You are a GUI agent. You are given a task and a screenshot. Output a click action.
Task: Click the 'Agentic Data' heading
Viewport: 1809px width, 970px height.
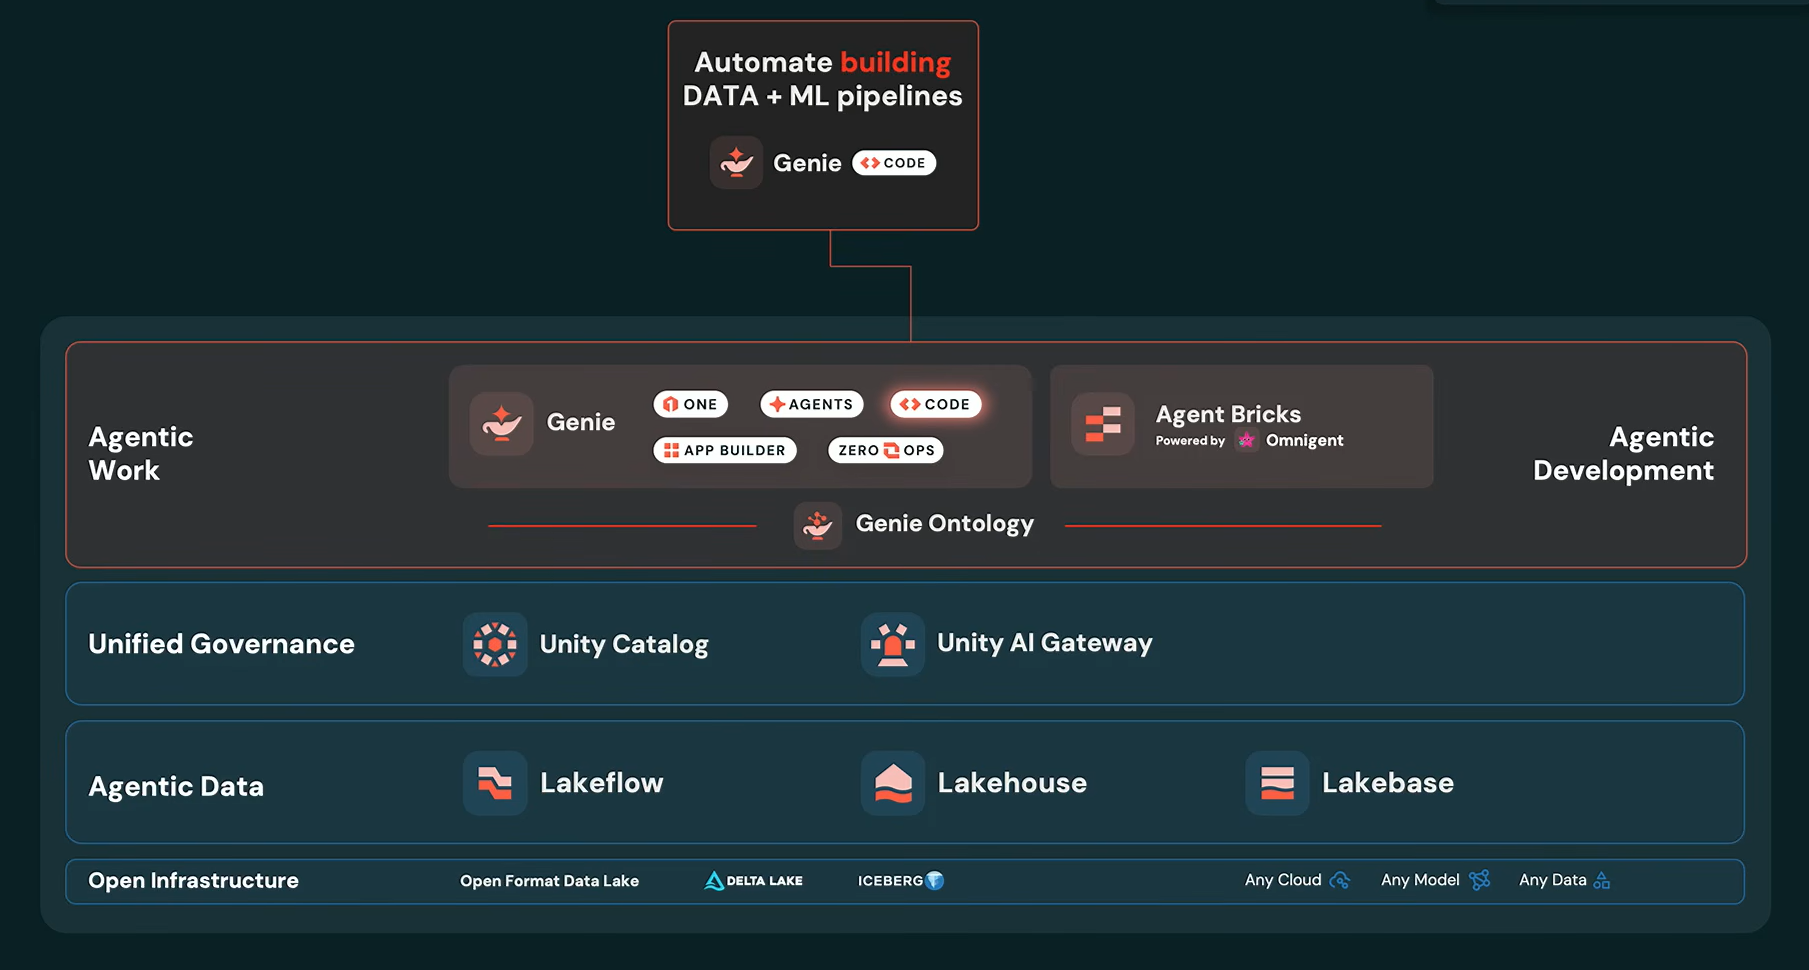point(176,787)
